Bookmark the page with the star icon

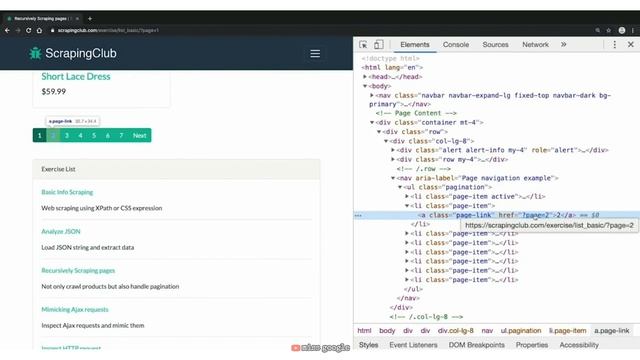pyautogui.click(x=609, y=30)
